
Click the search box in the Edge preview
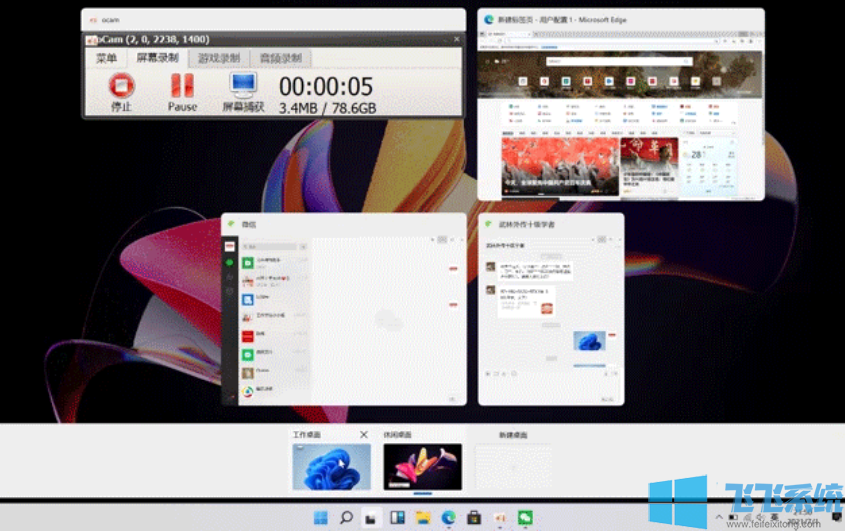pos(619,61)
